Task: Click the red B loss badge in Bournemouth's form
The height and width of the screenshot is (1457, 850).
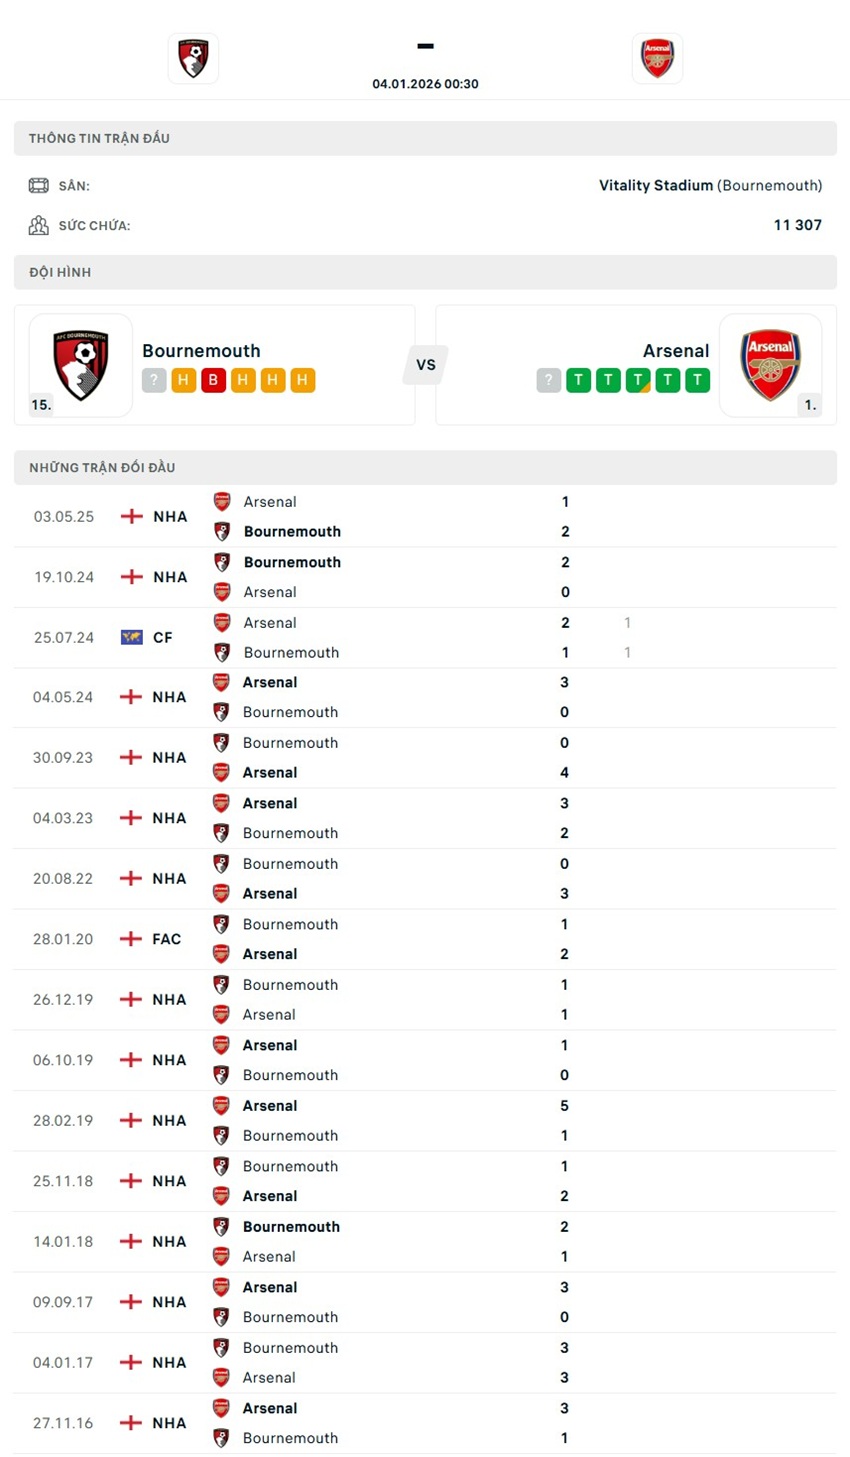Action: pyautogui.click(x=212, y=380)
